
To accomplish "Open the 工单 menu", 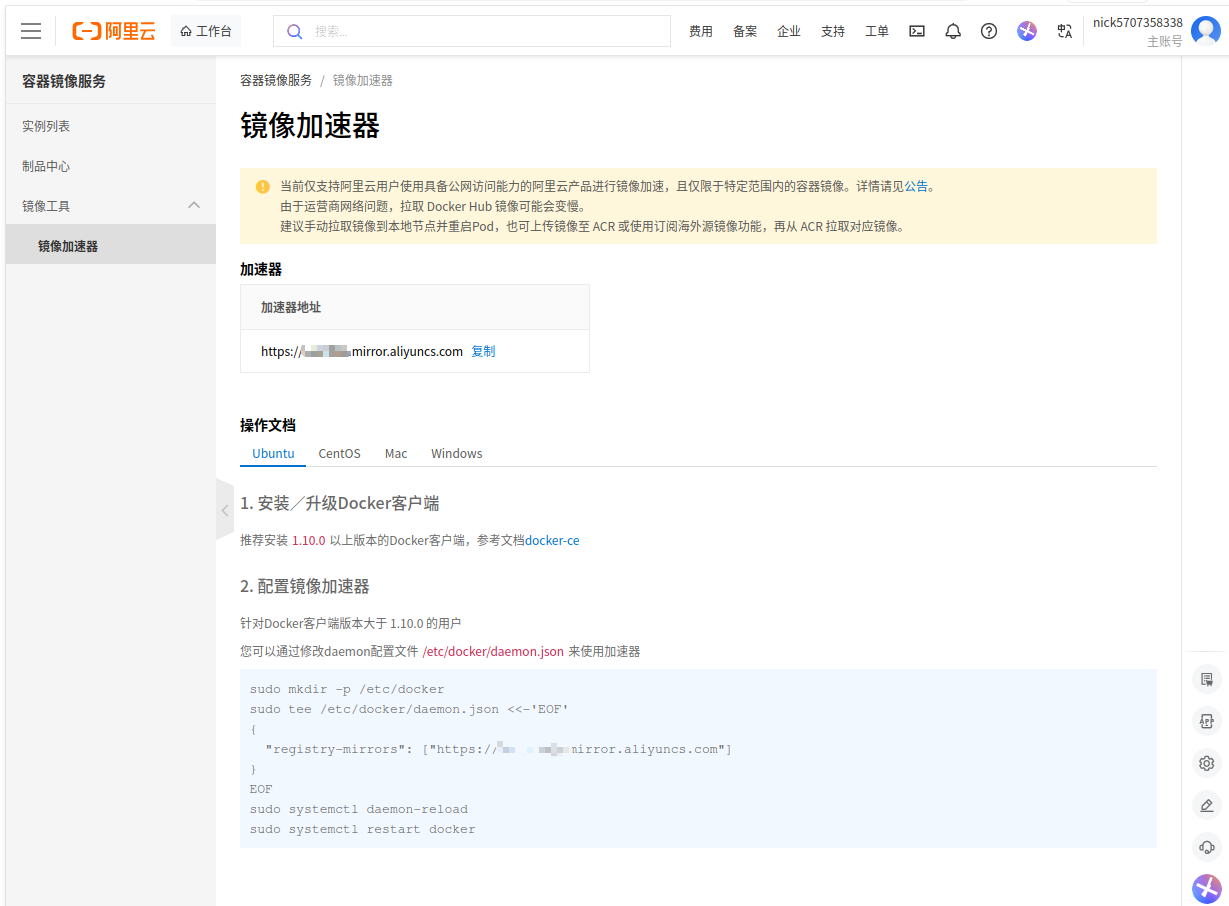I will pyautogui.click(x=877, y=31).
